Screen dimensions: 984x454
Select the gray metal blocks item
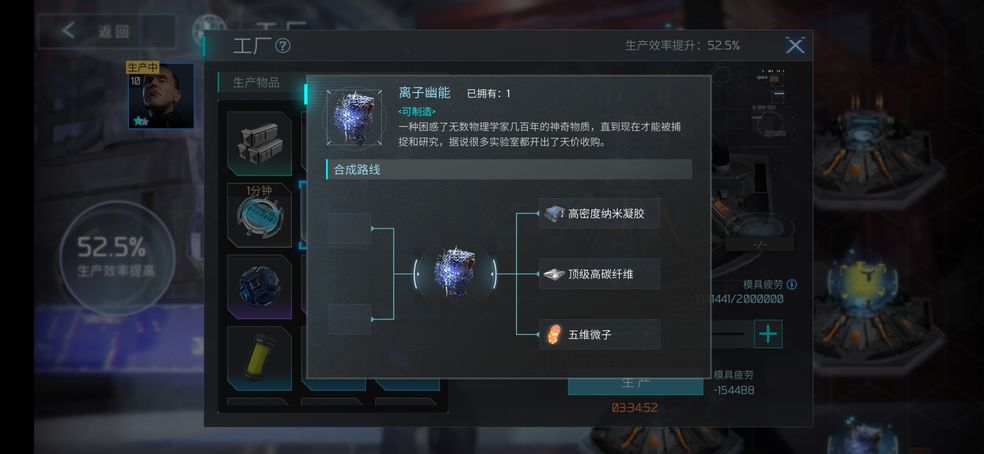coord(259,143)
